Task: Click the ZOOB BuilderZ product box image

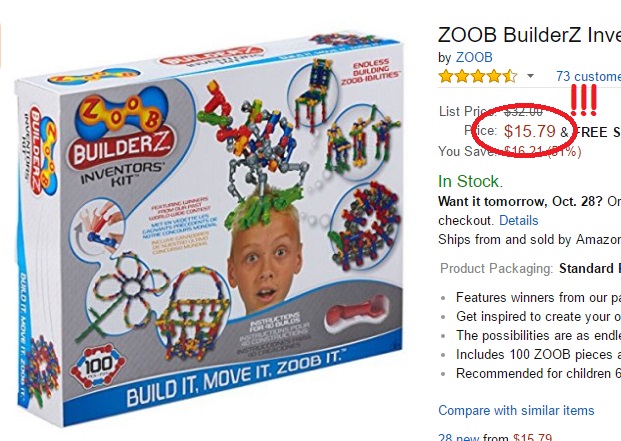Action: 210,232
